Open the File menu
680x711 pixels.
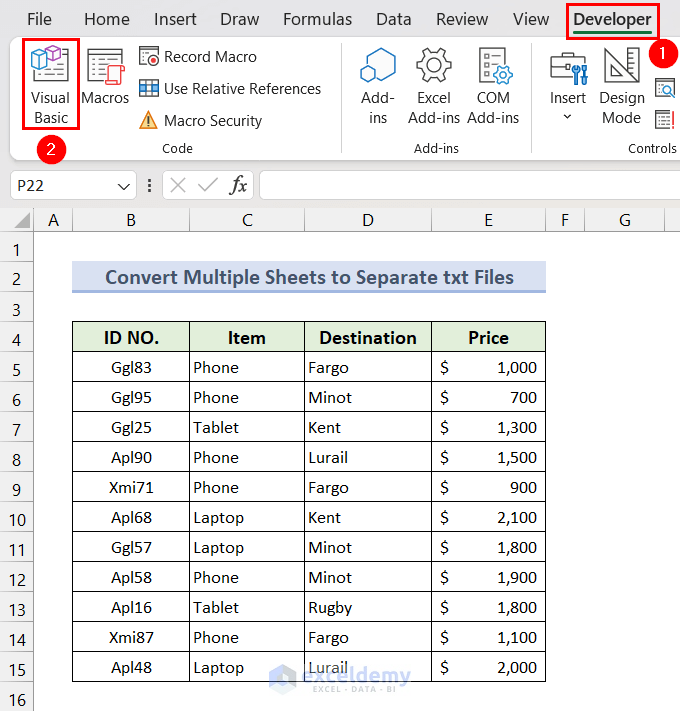tap(39, 19)
